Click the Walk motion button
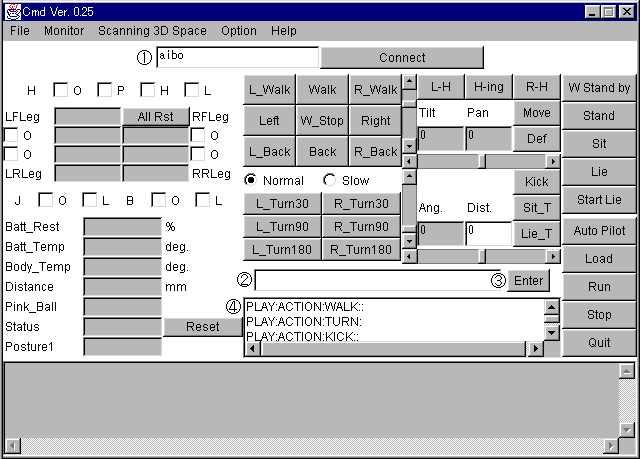Viewport: 640px width, 459px height. tap(322, 90)
